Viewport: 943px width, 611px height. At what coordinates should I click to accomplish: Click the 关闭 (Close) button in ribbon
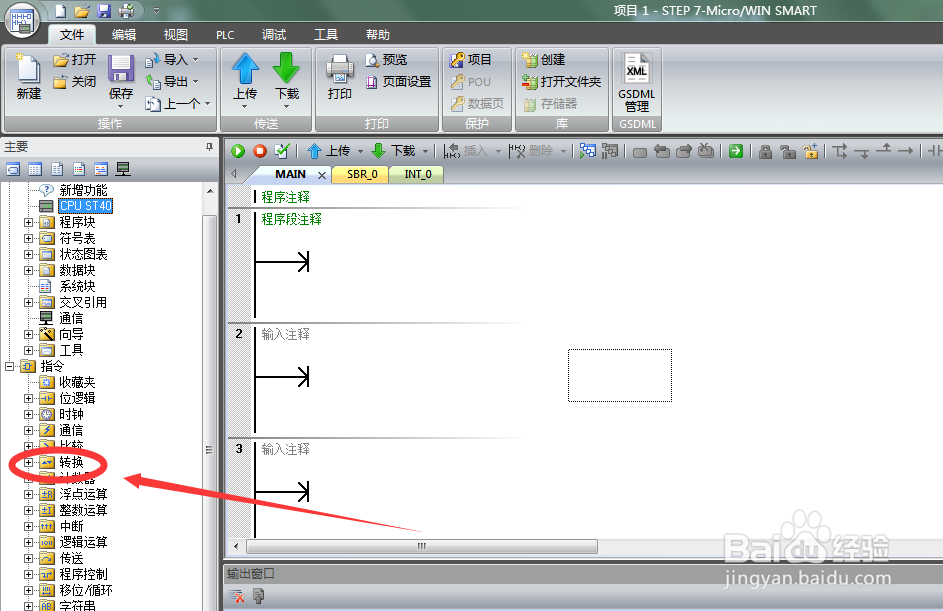75,81
